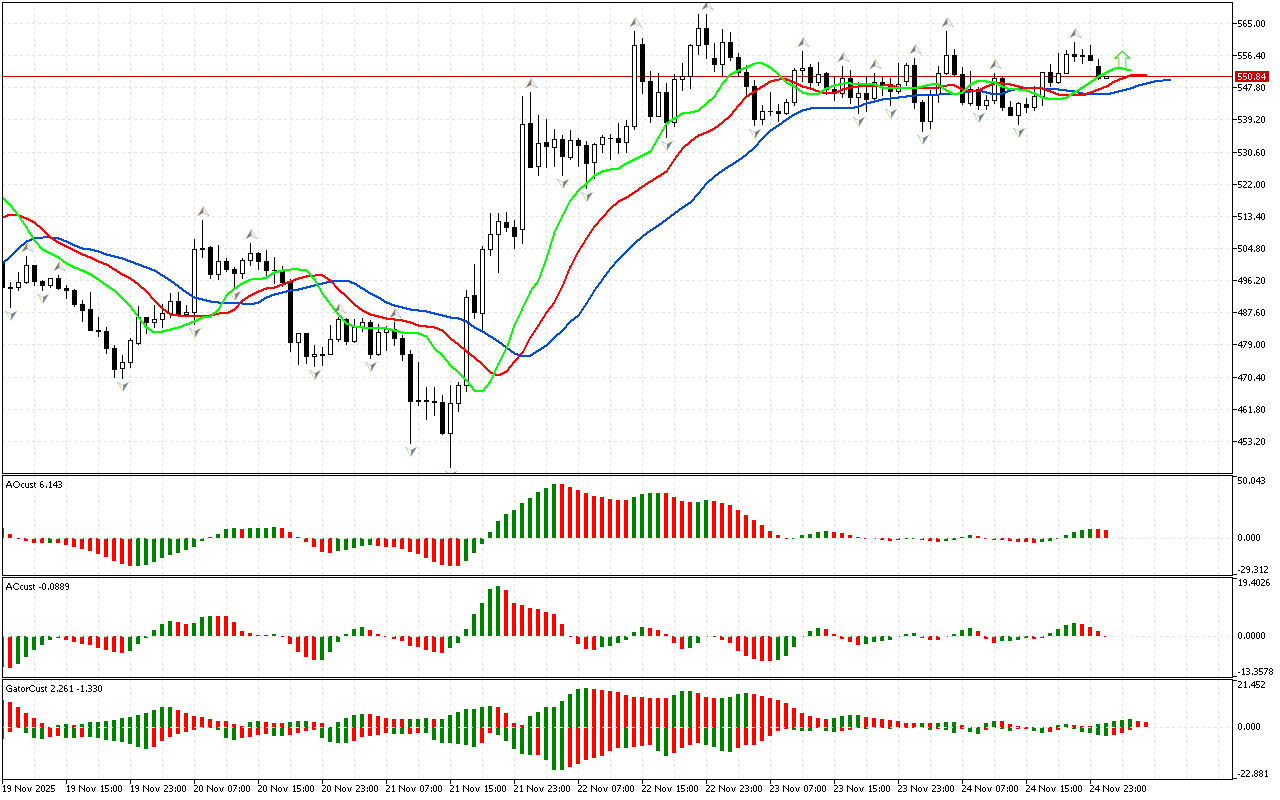The height and width of the screenshot is (800, 1280).
Task: Select the green Alligator lips line
Action: coord(520,318)
